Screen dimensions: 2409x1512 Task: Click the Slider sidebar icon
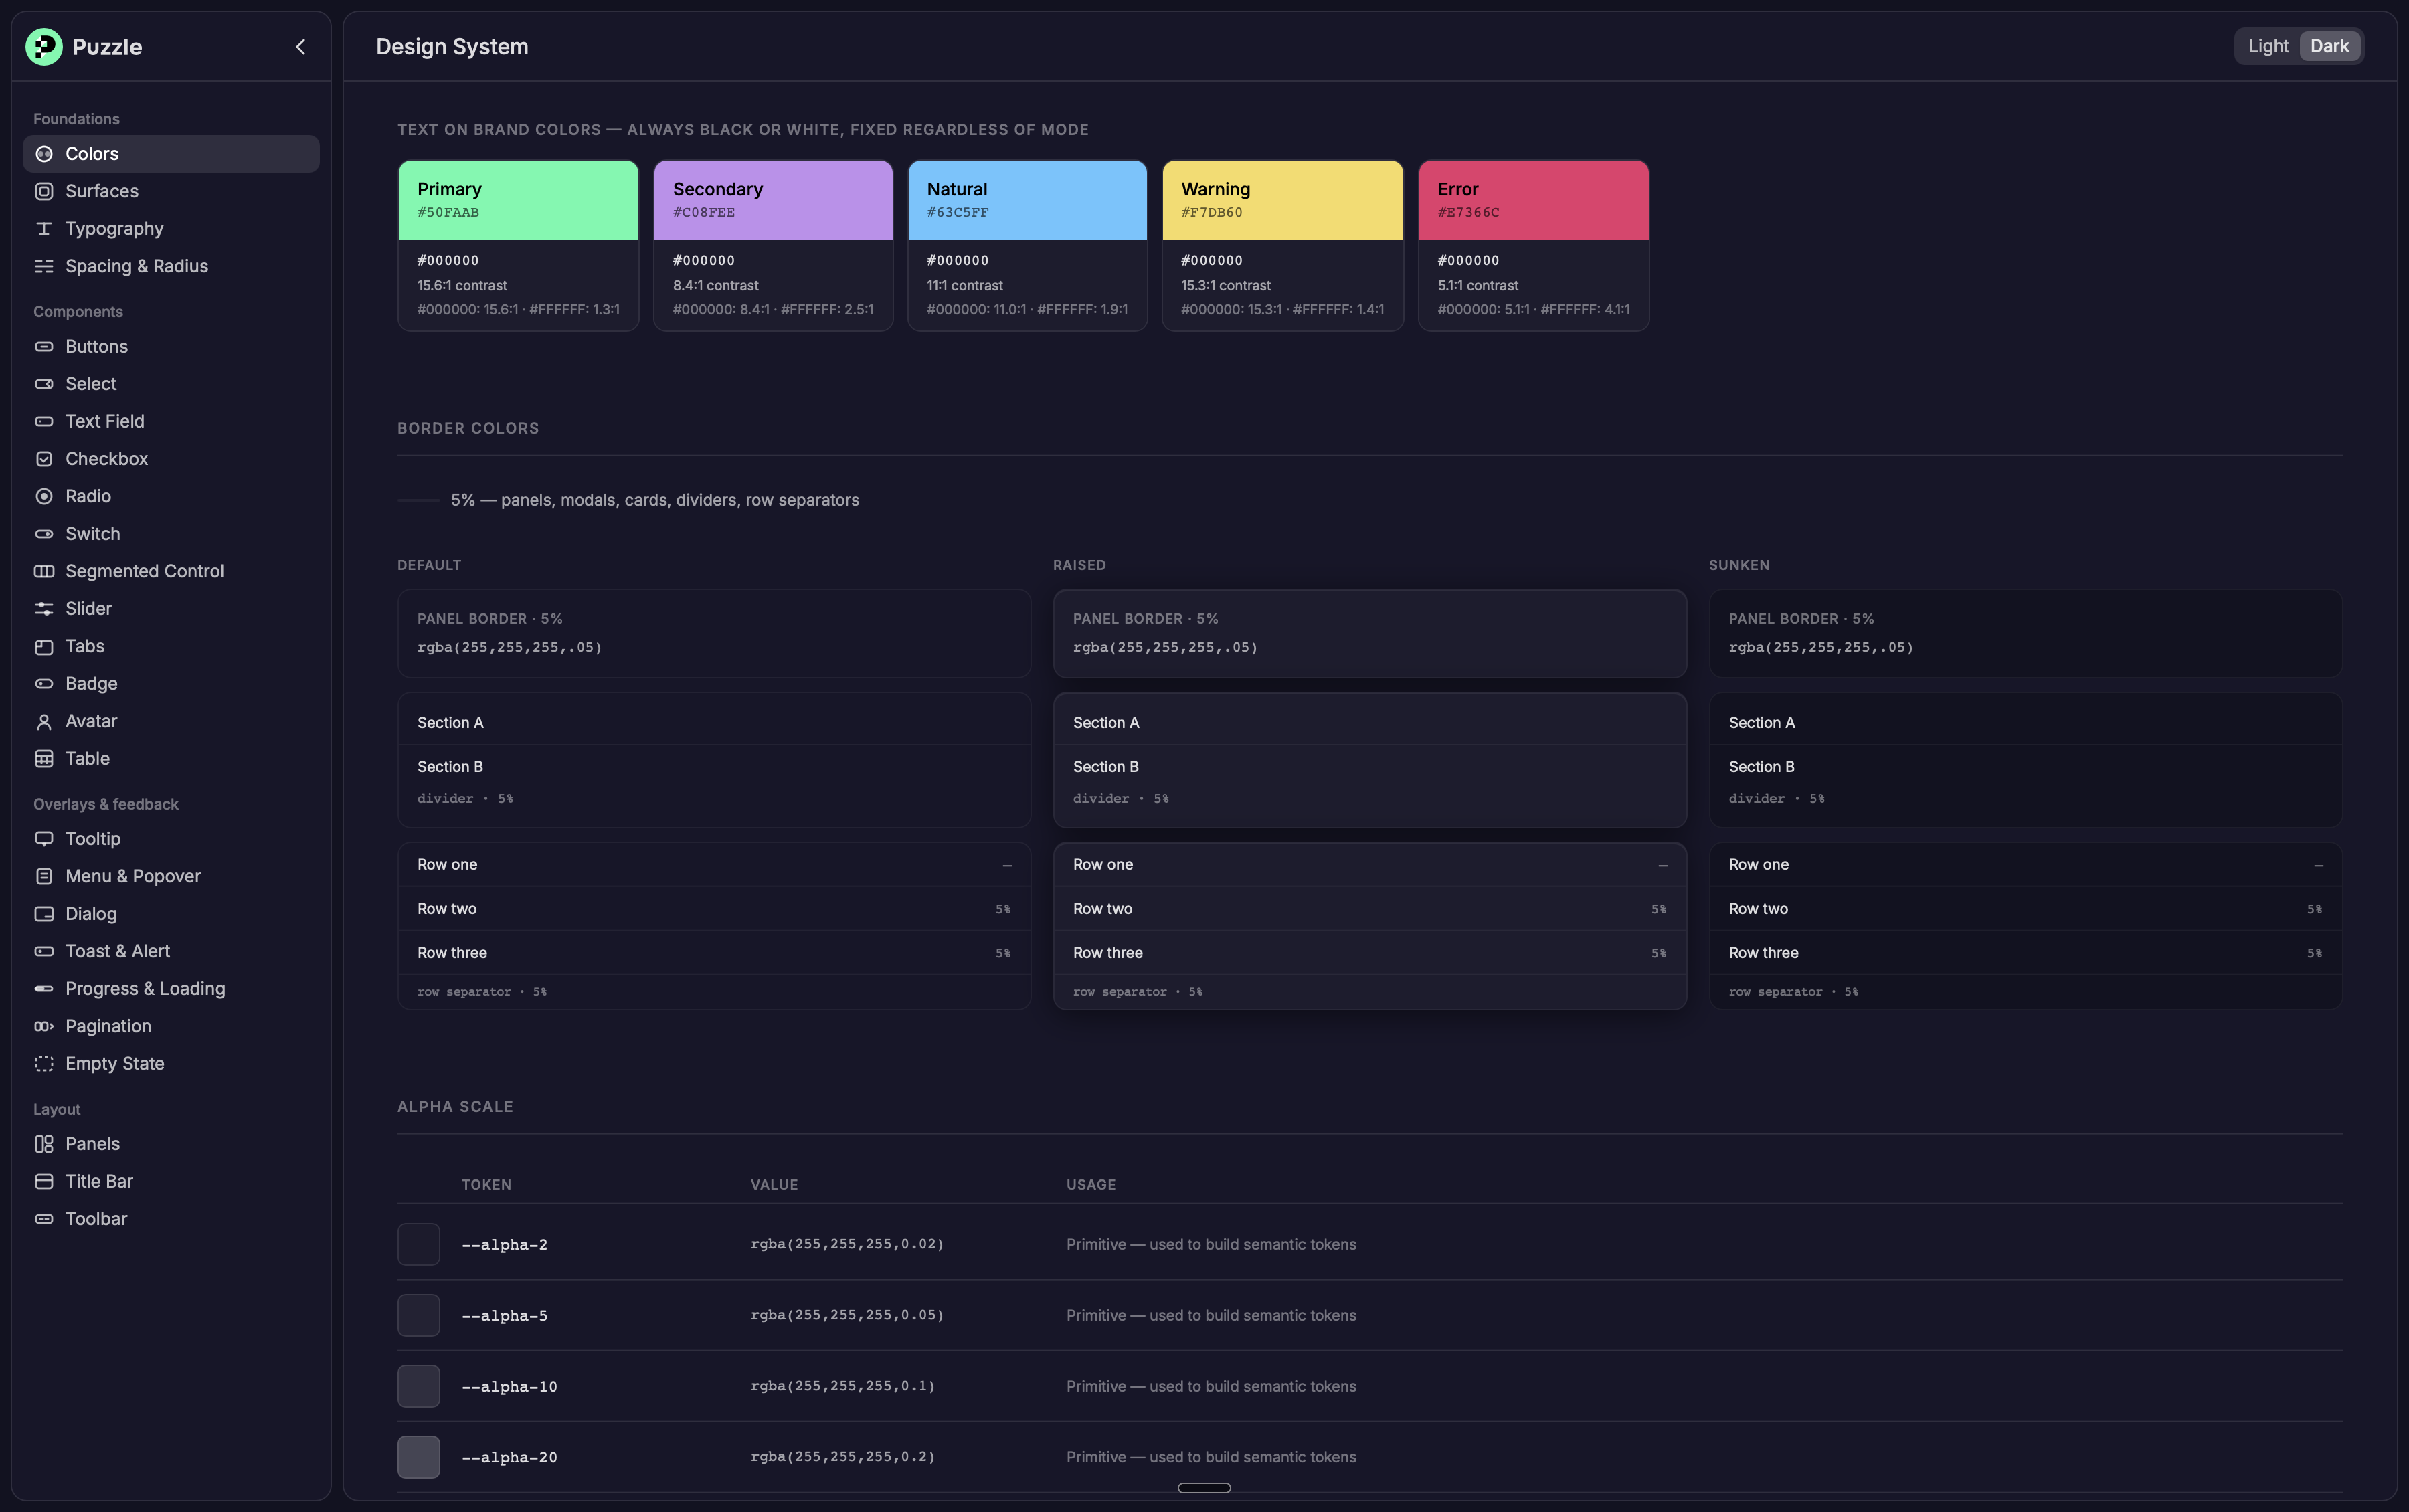point(44,609)
